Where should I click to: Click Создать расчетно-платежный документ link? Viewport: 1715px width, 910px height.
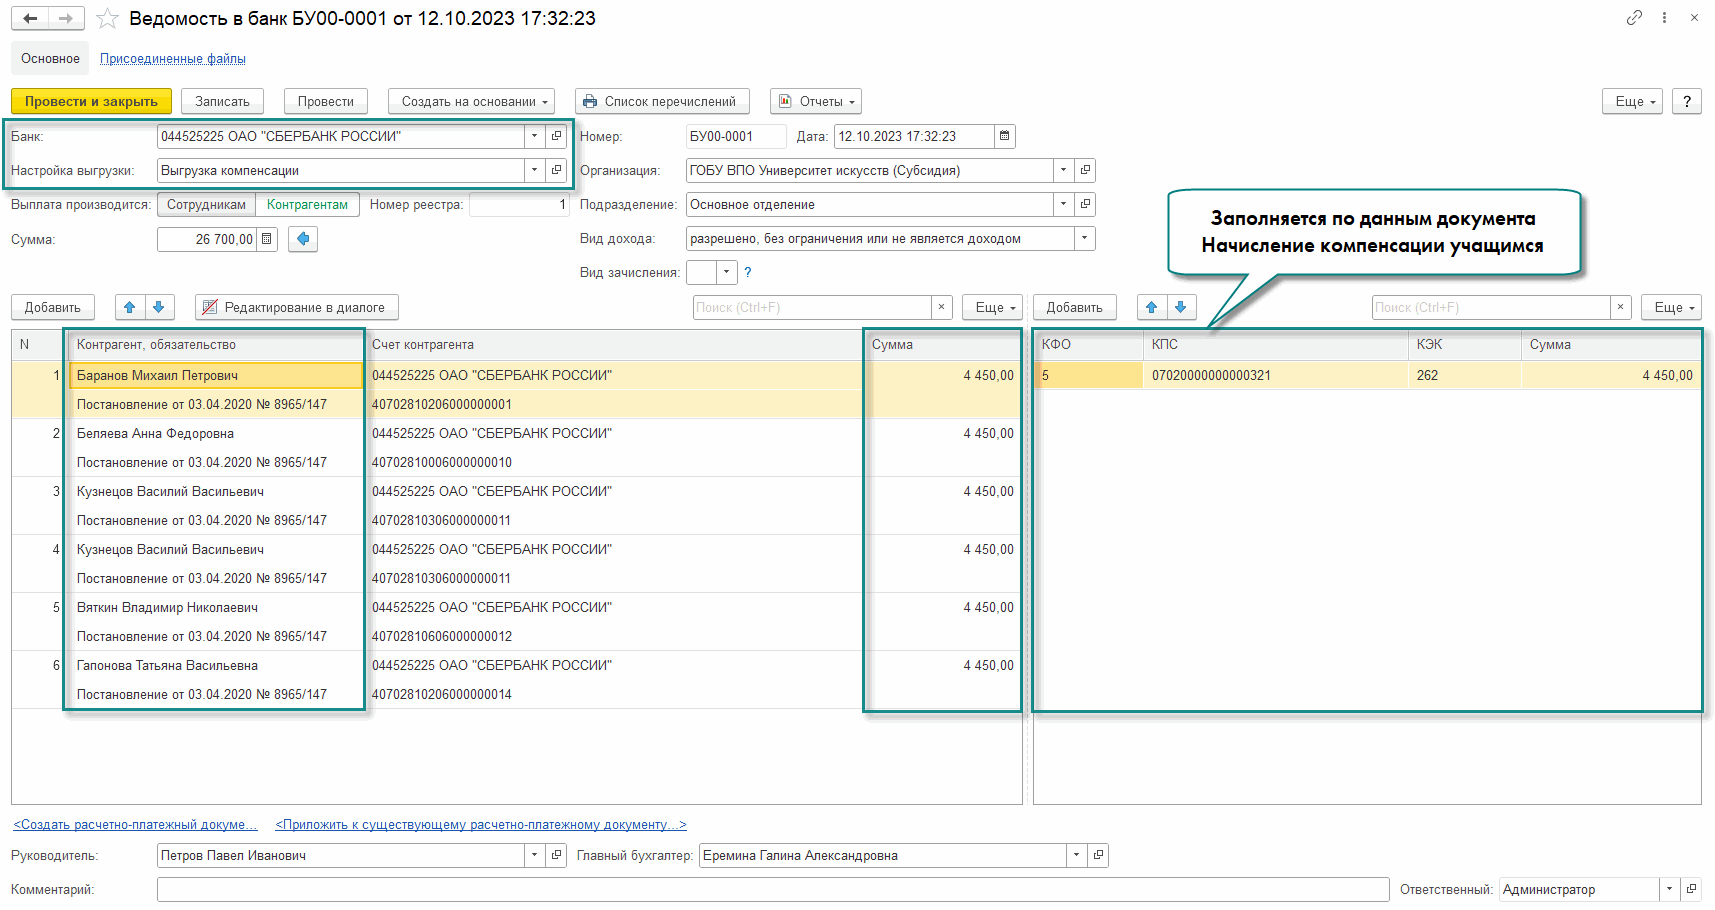[135, 825]
